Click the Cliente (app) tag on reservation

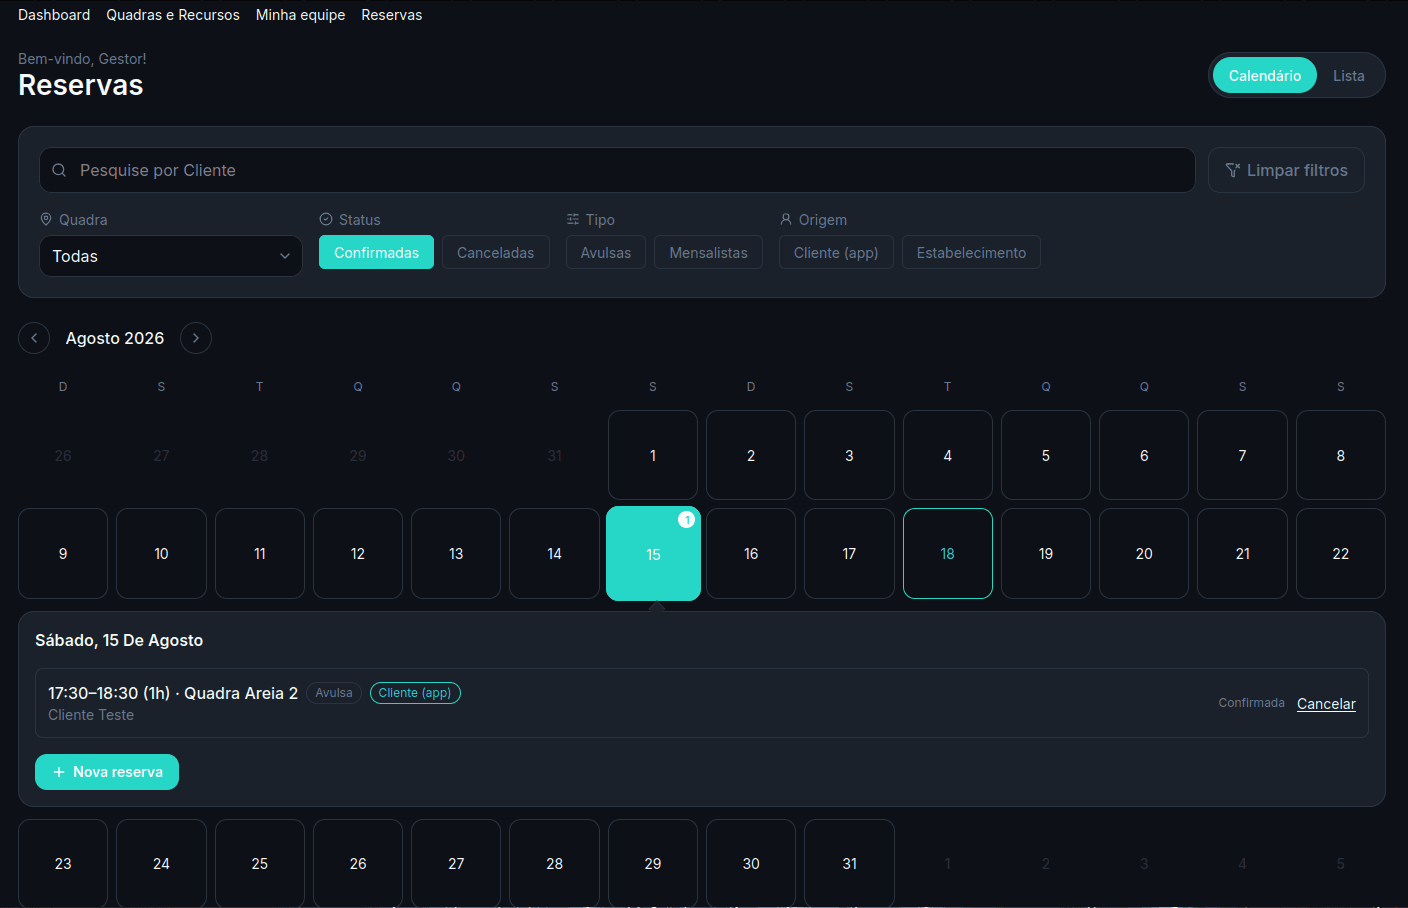[x=415, y=693]
